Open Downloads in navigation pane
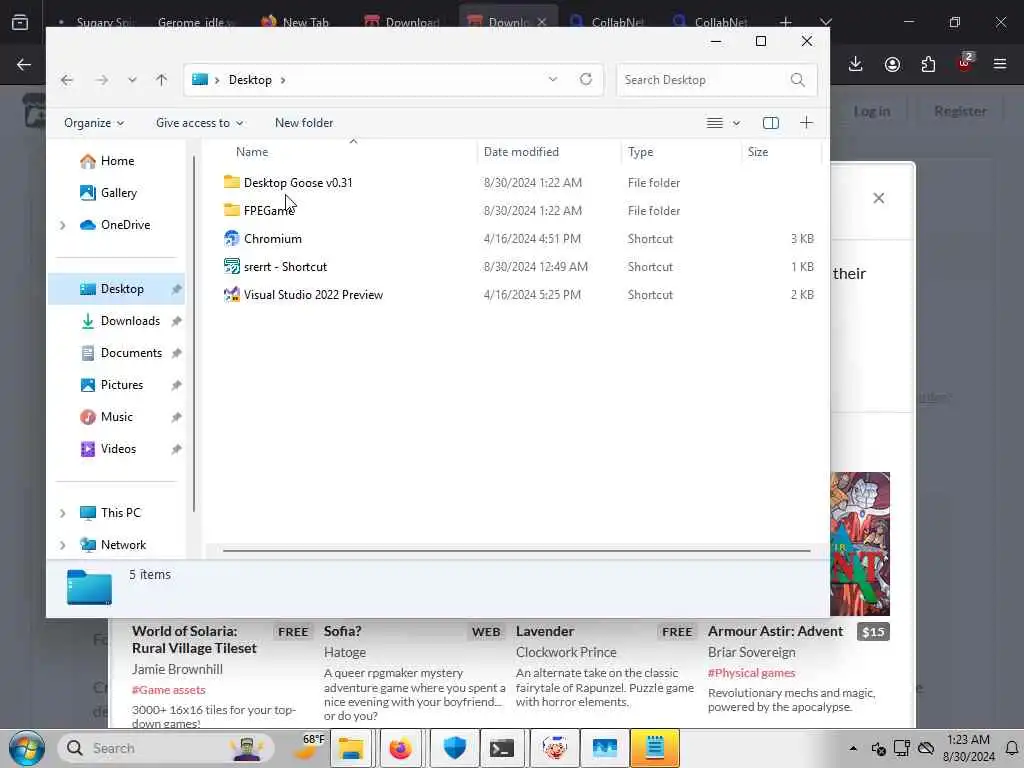 click(x=130, y=321)
